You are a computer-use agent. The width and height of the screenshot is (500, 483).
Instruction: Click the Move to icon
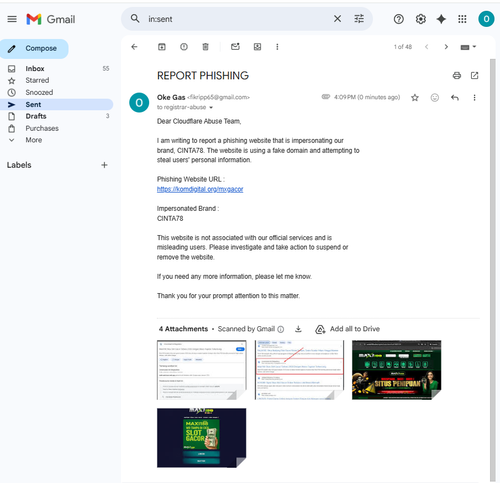click(x=257, y=47)
